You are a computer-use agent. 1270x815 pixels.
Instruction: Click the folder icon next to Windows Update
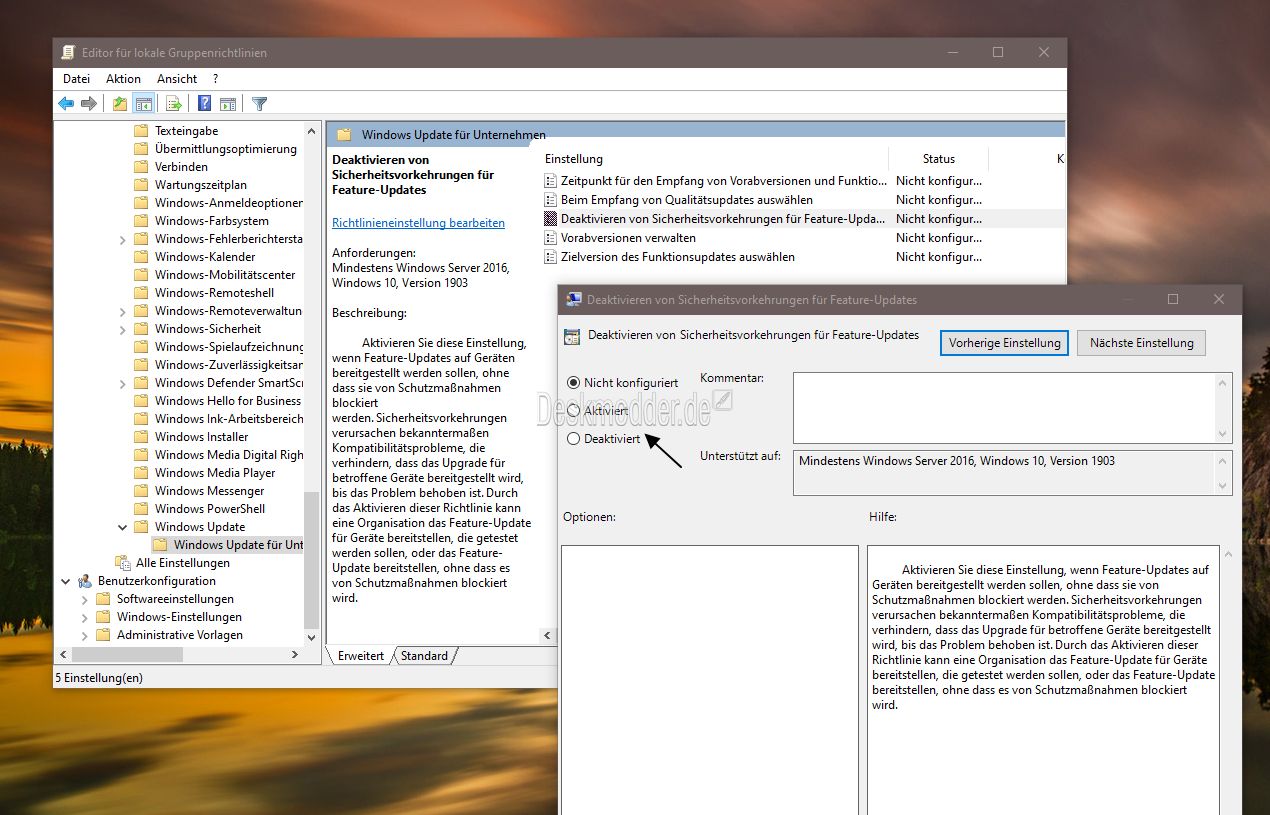141,527
